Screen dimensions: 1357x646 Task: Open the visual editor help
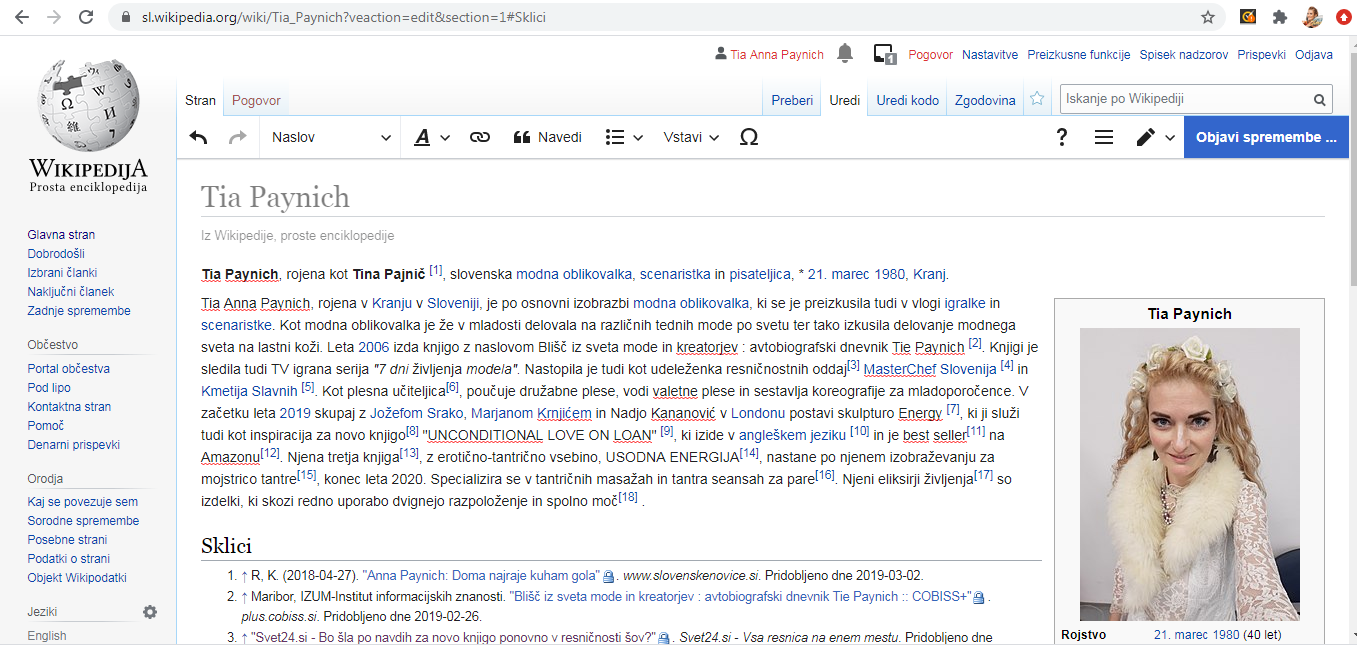pos(1061,137)
